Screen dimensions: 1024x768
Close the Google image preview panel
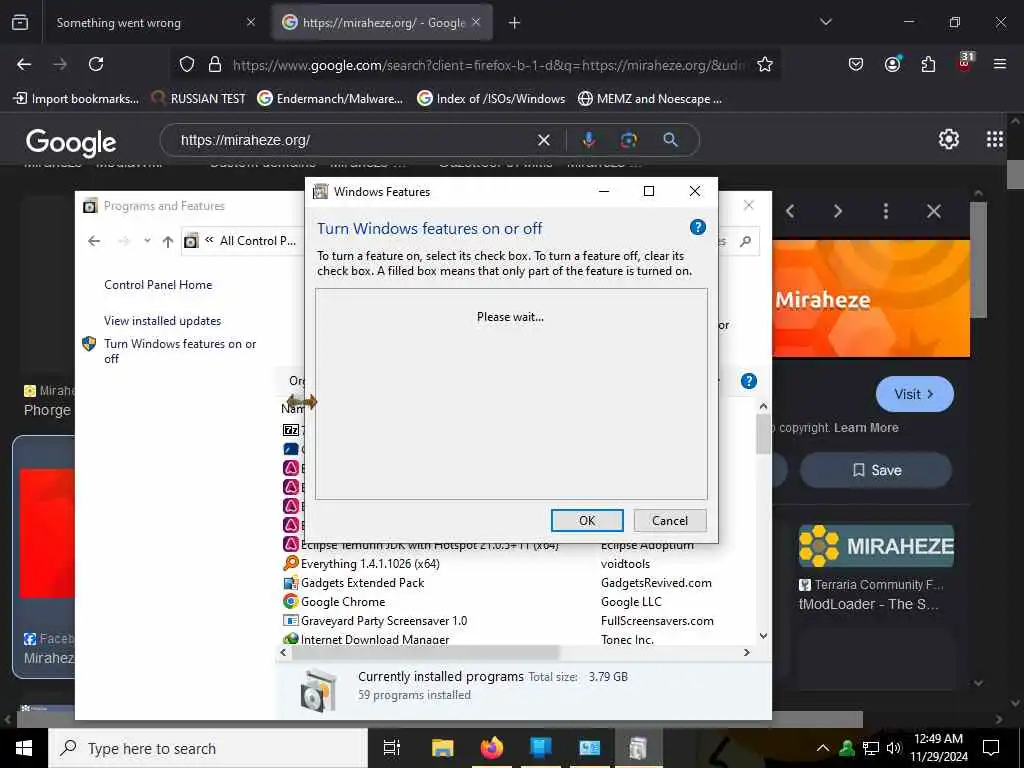[934, 211]
